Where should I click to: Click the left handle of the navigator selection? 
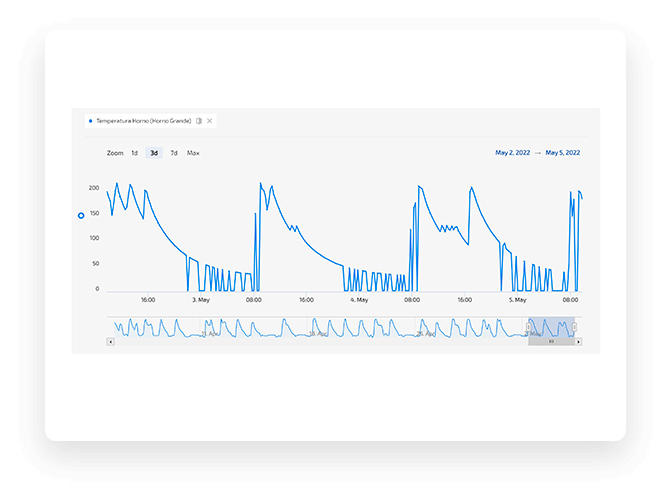(x=528, y=327)
